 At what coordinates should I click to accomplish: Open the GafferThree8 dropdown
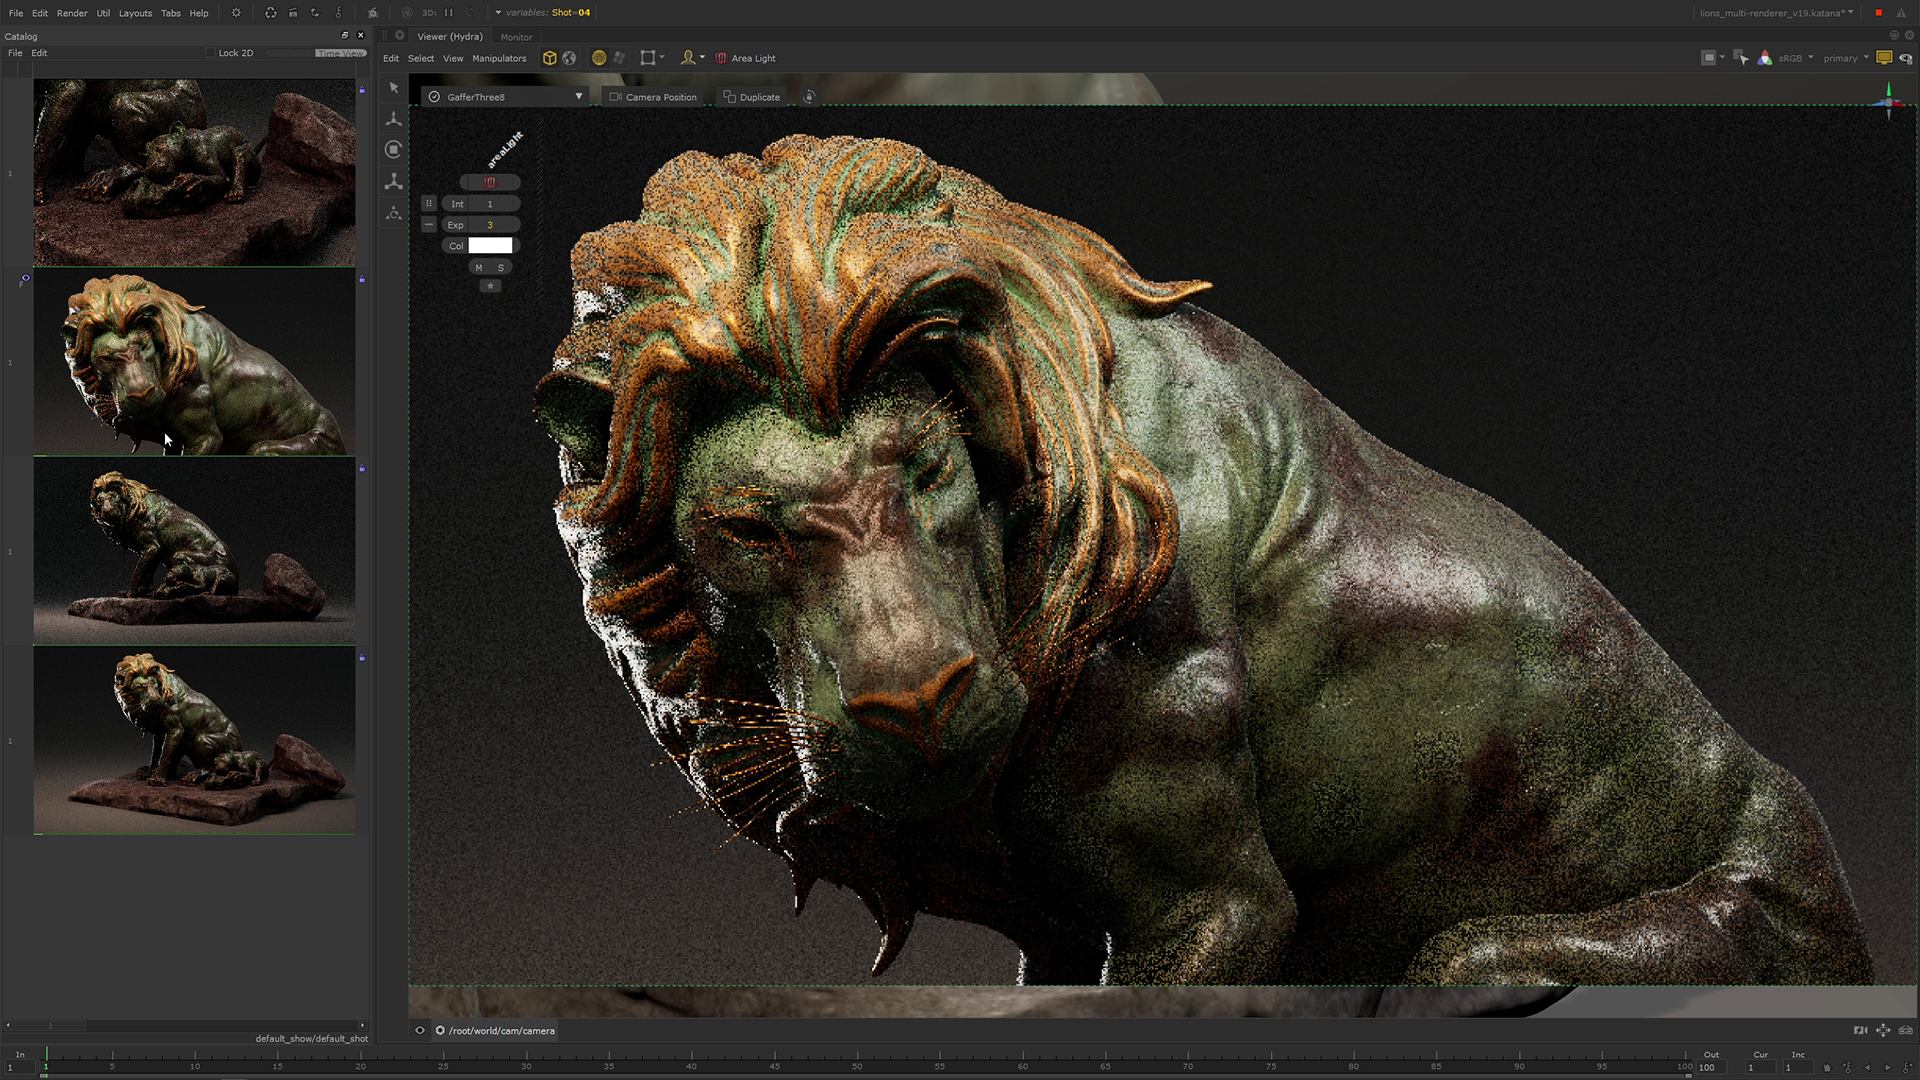(x=578, y=97)
